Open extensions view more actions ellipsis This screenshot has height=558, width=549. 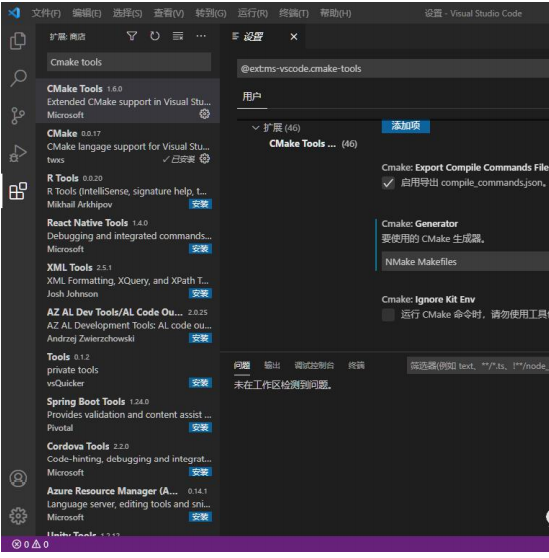point(201,36)
